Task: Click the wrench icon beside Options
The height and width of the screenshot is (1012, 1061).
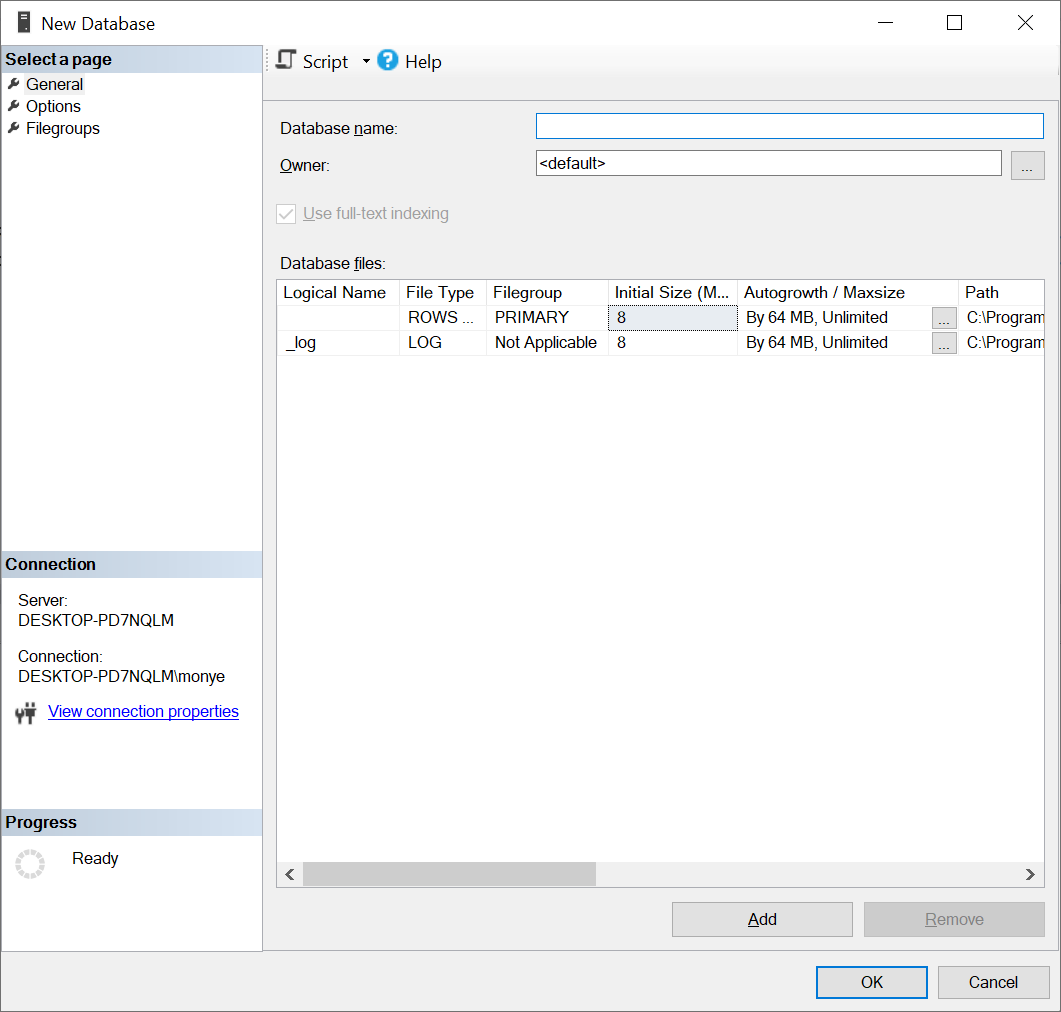Action: [x=14, y=106]
